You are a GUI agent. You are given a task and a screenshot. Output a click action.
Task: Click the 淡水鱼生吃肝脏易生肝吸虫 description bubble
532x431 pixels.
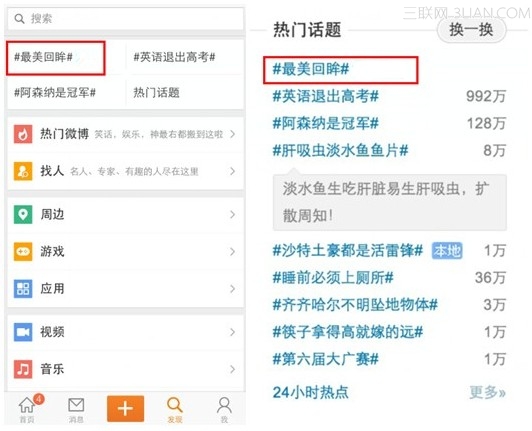390,203
